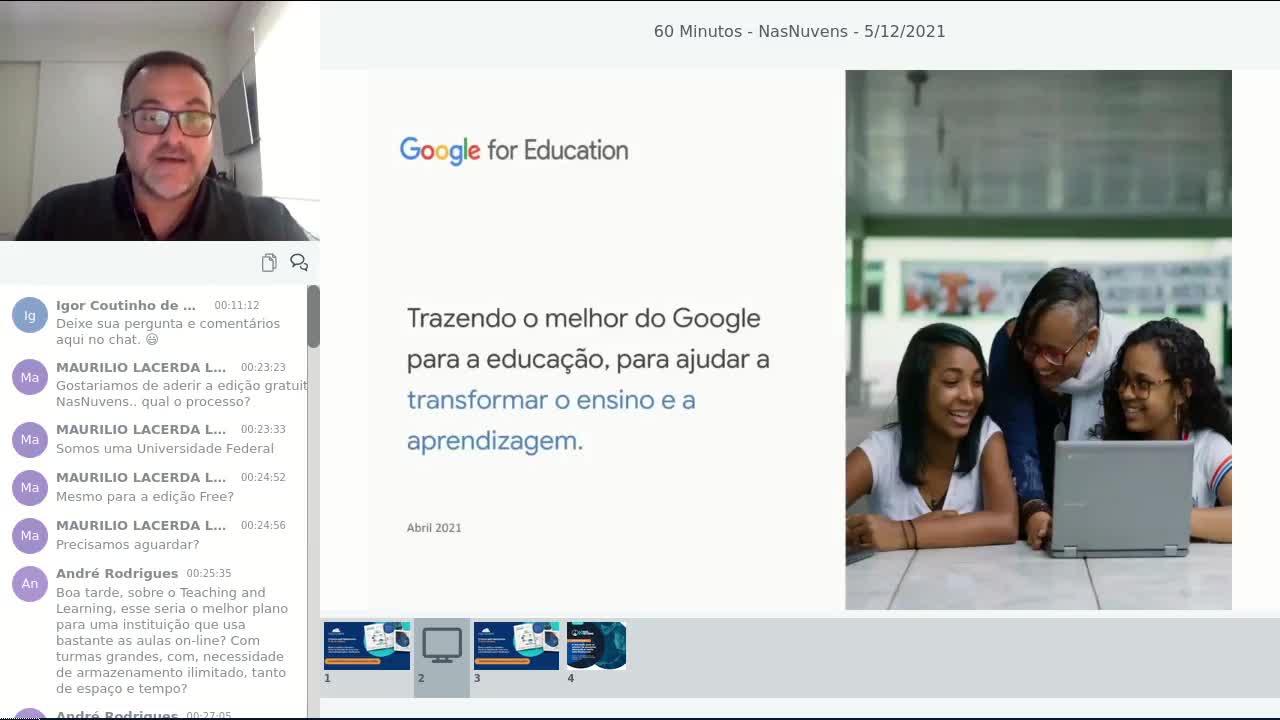This screenshot has height=720, width=1280.
Task: Select slide thumbnail 4
Action: 596,646
